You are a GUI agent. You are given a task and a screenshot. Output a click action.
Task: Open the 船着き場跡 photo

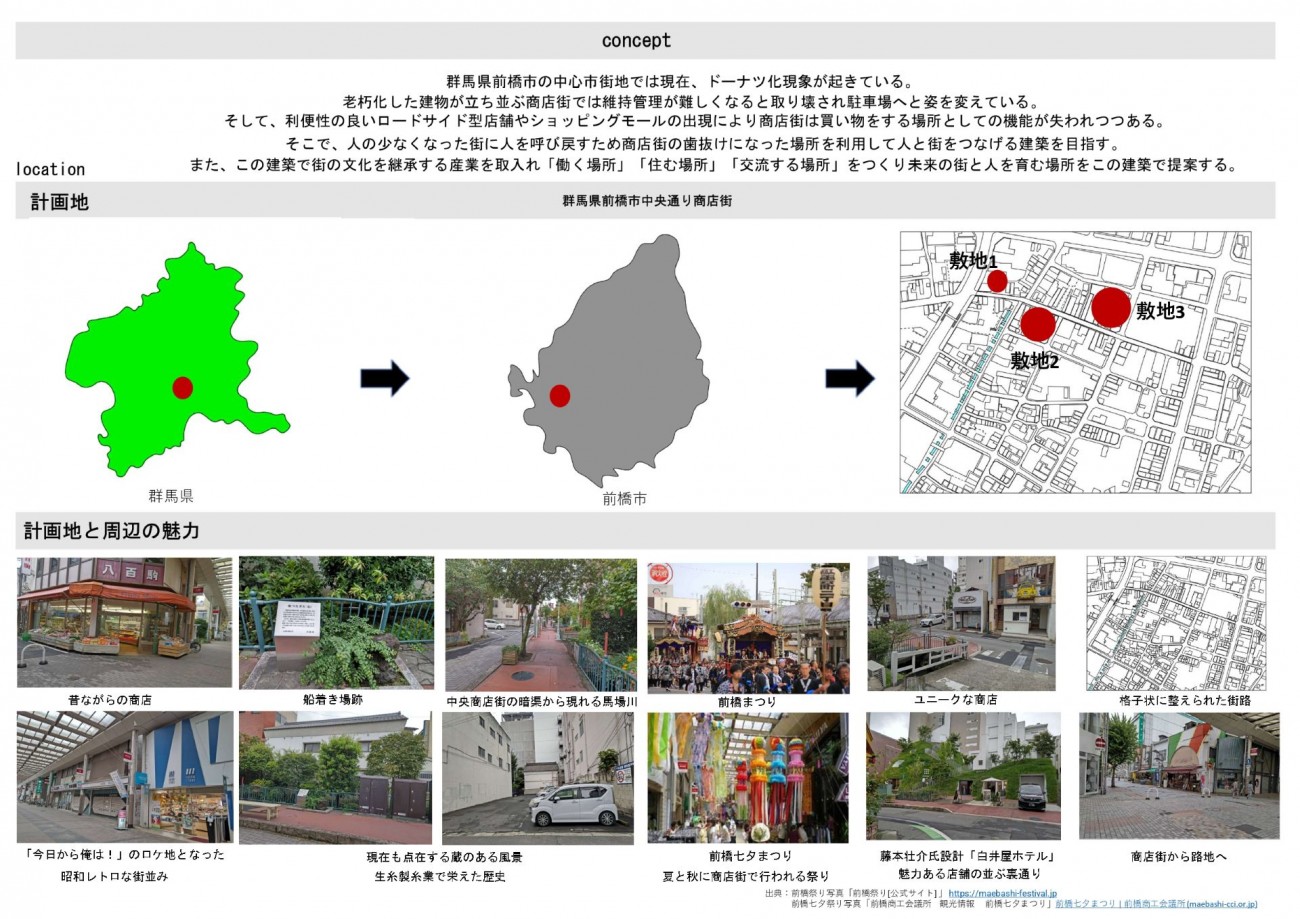pyautogui.click(x=336, y=622)
